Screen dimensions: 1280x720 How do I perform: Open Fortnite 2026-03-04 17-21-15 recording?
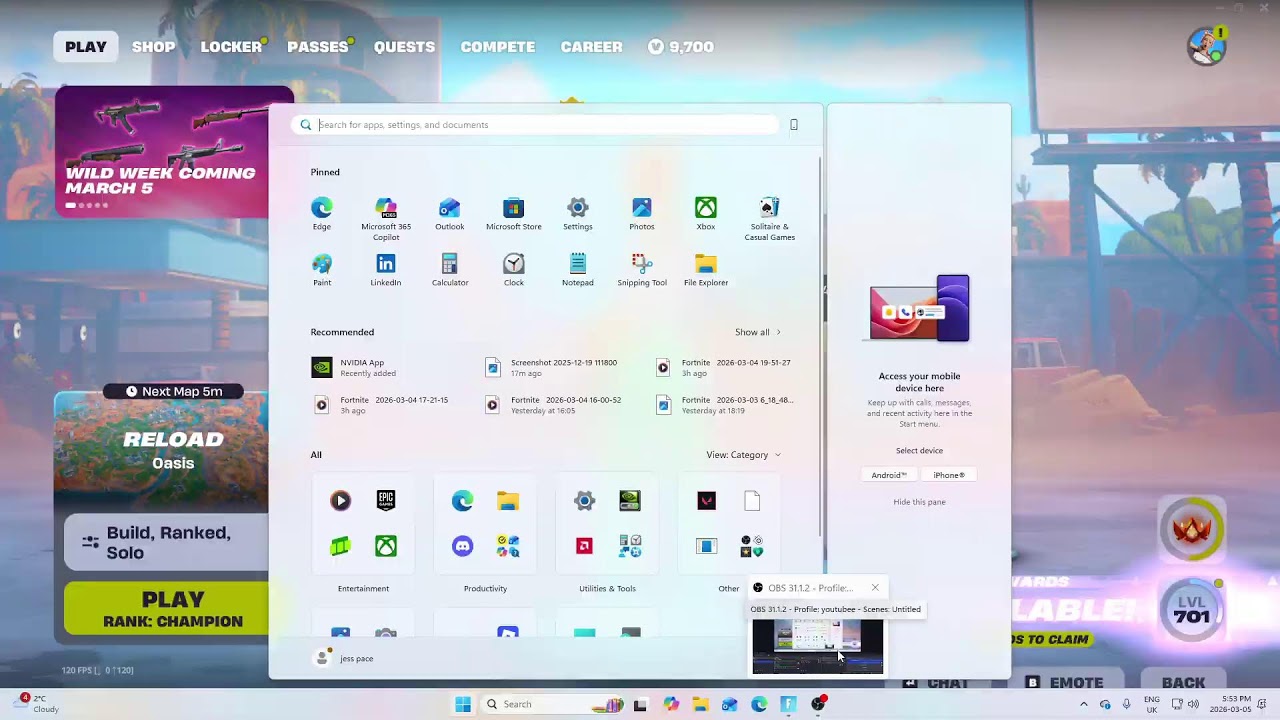coord(380,405)
